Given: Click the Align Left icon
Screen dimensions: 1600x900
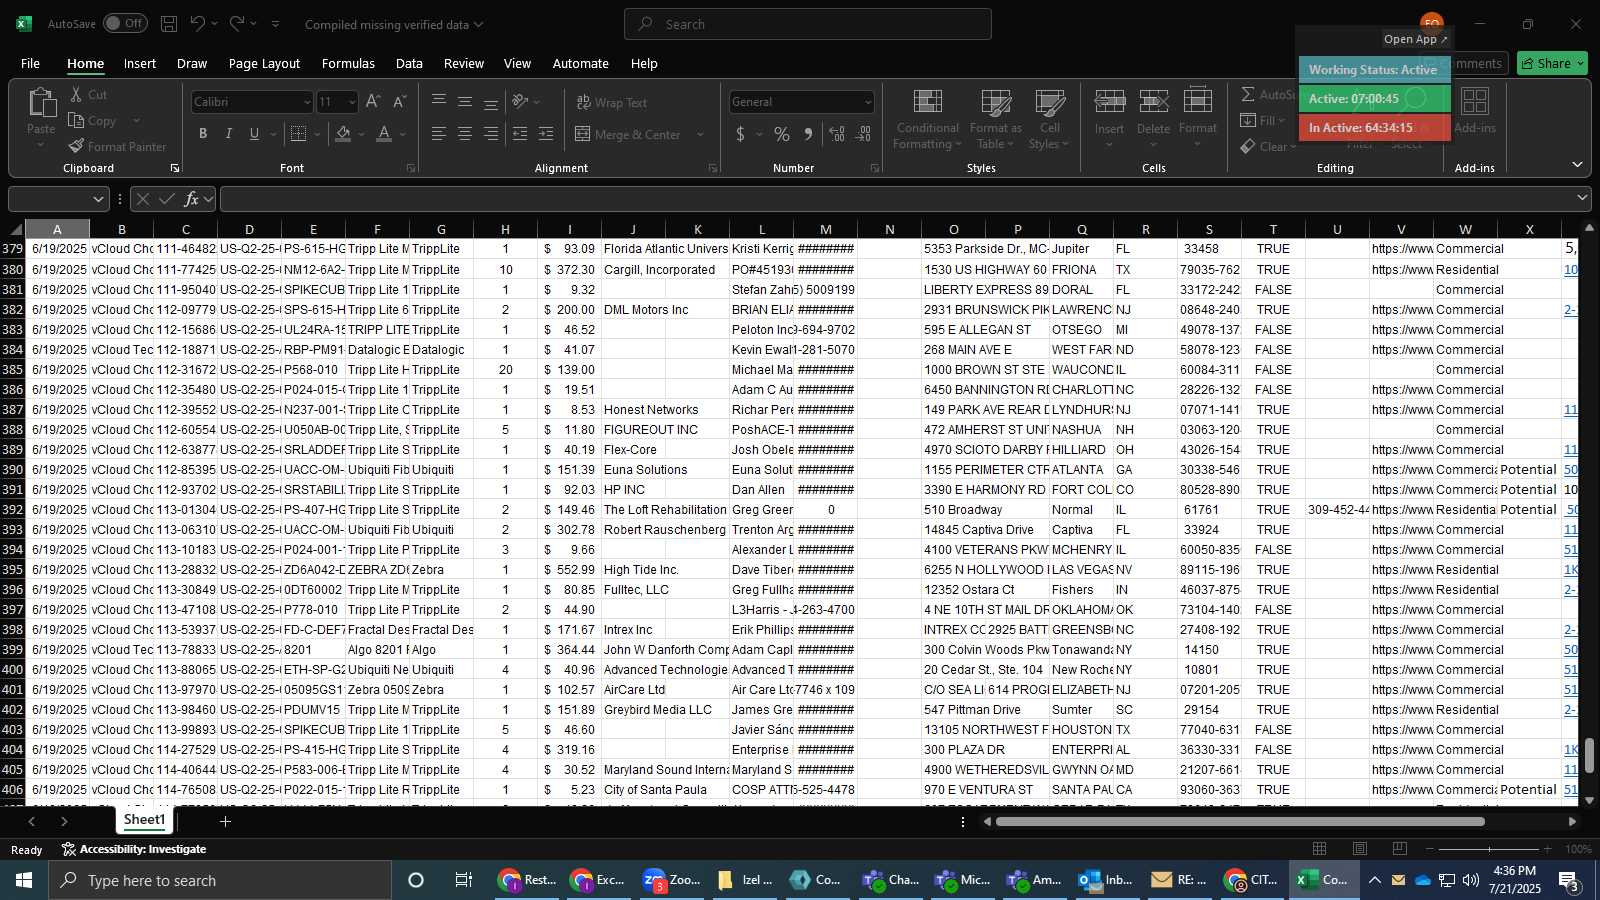Looking at the screenshot, I should coord(439,134).
